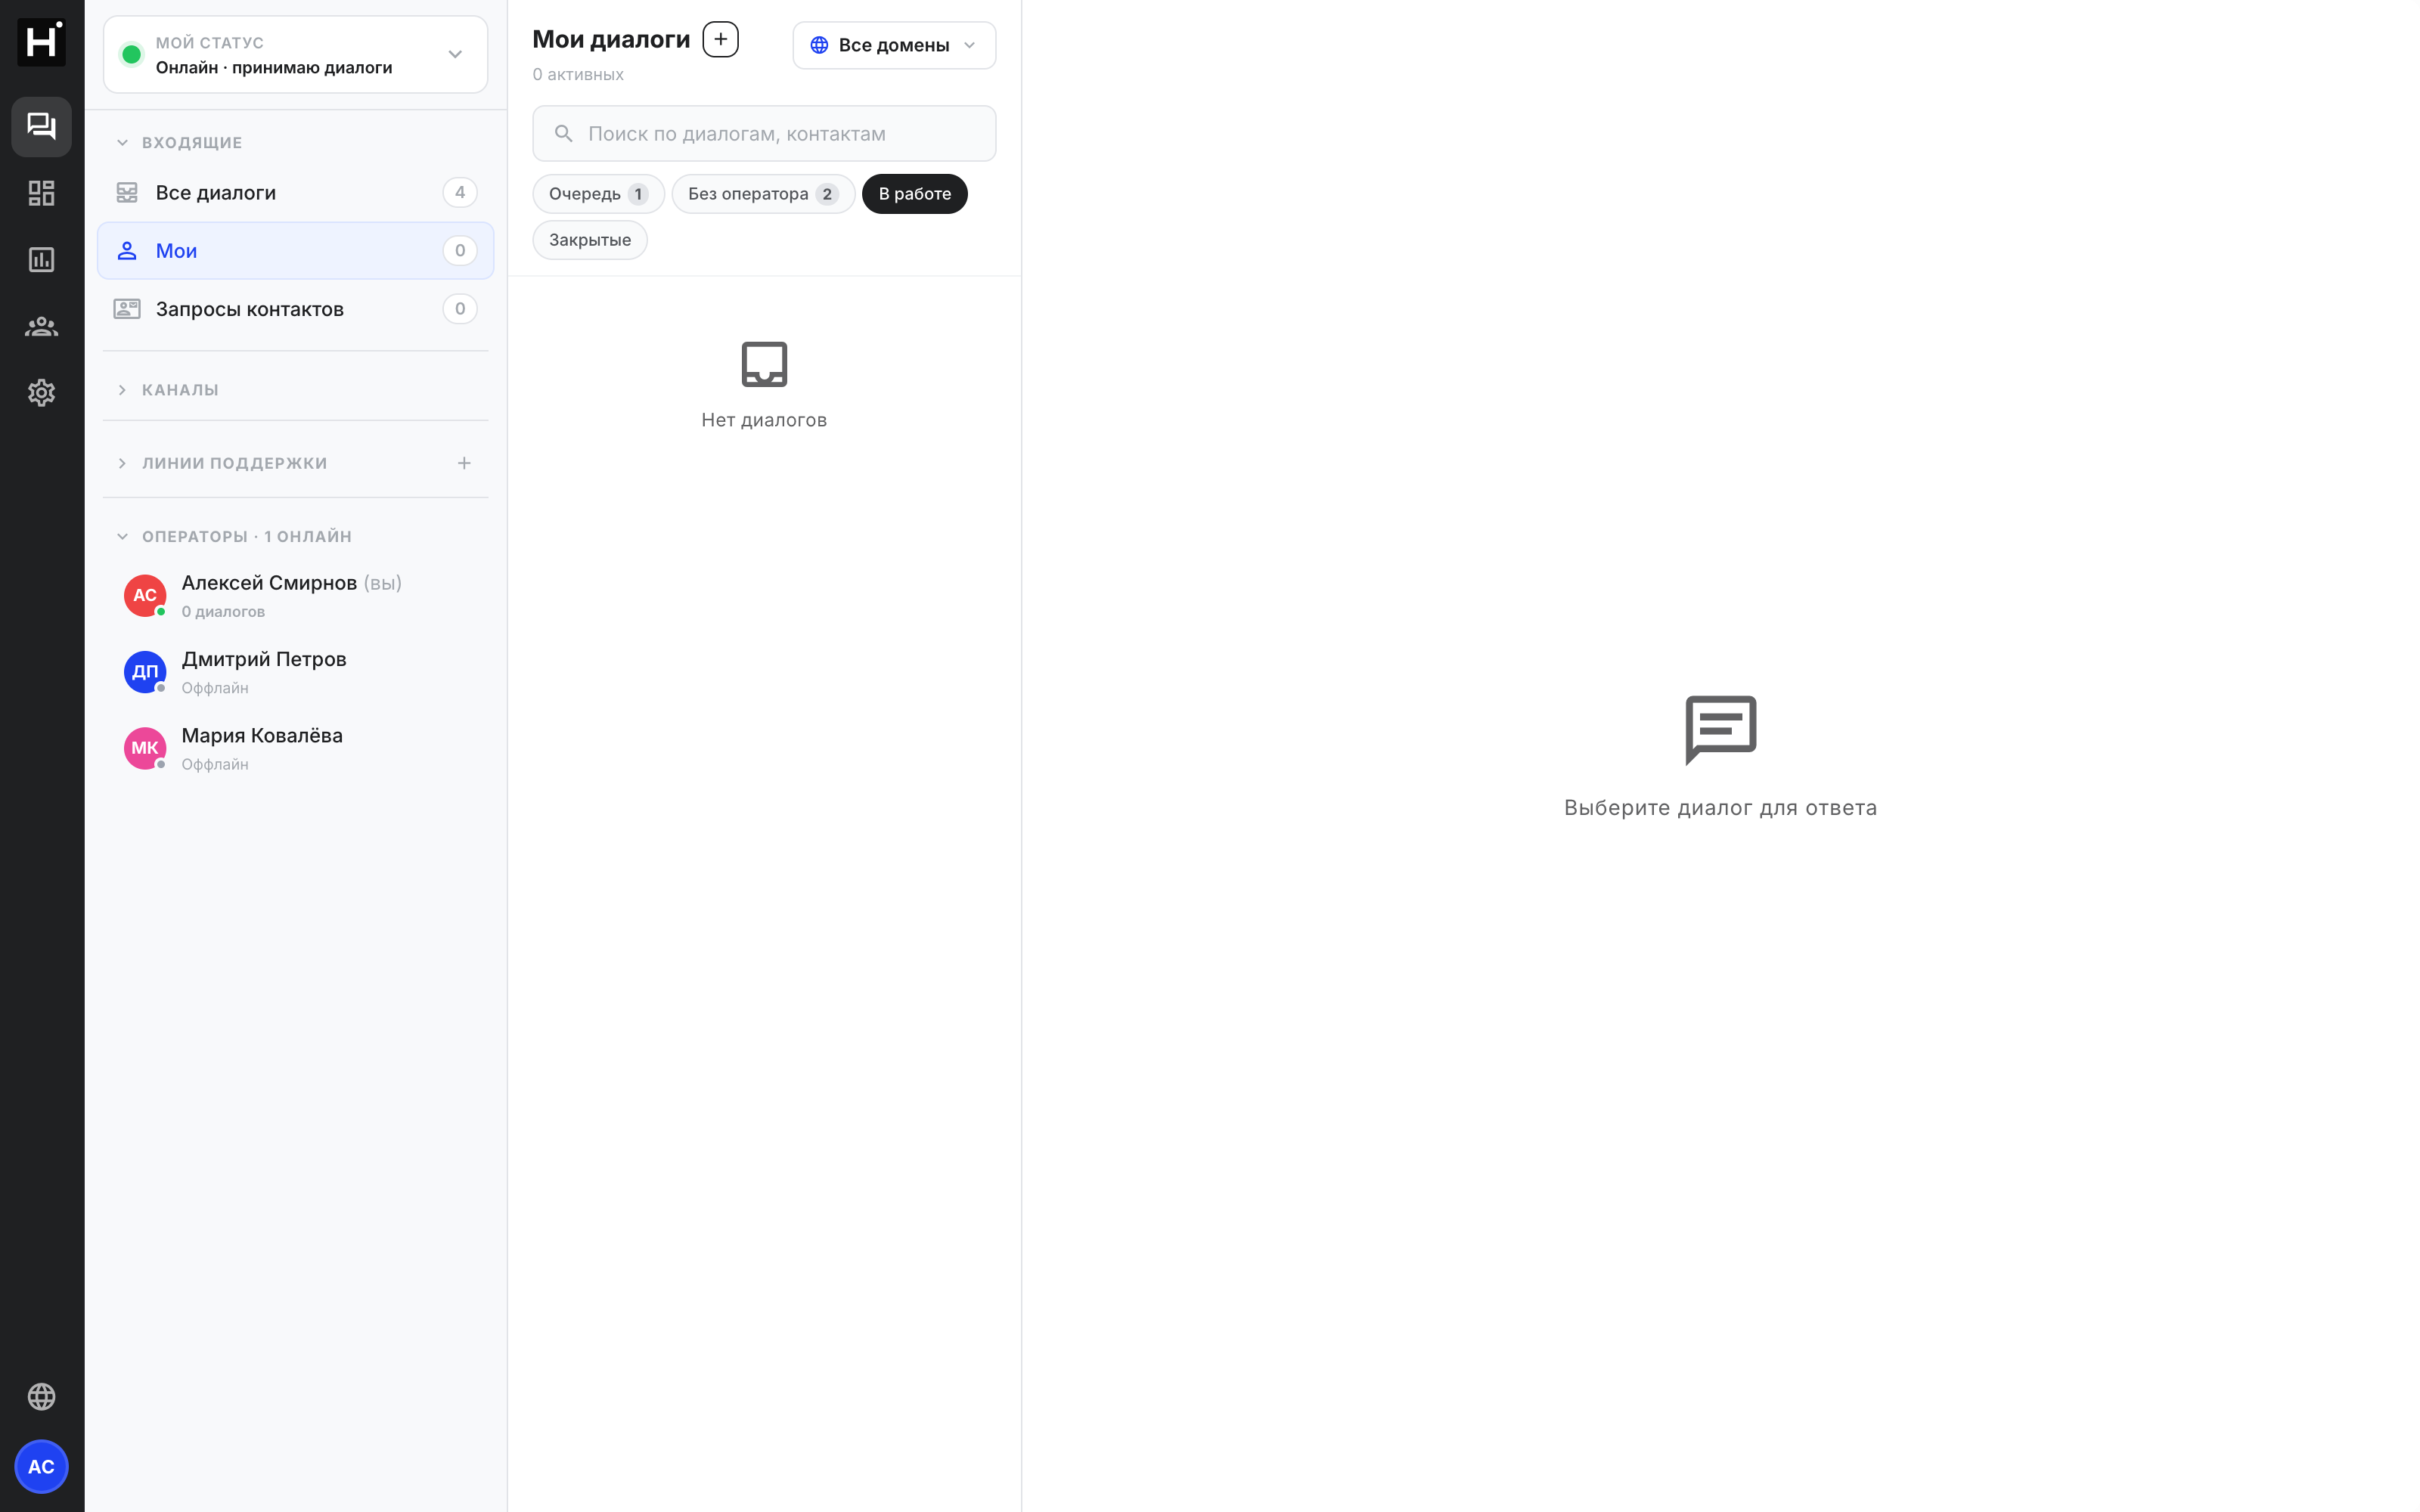The image size is (2420, 1512).
Task: Click the empty inbox tray icon
Action: (764, 364)
